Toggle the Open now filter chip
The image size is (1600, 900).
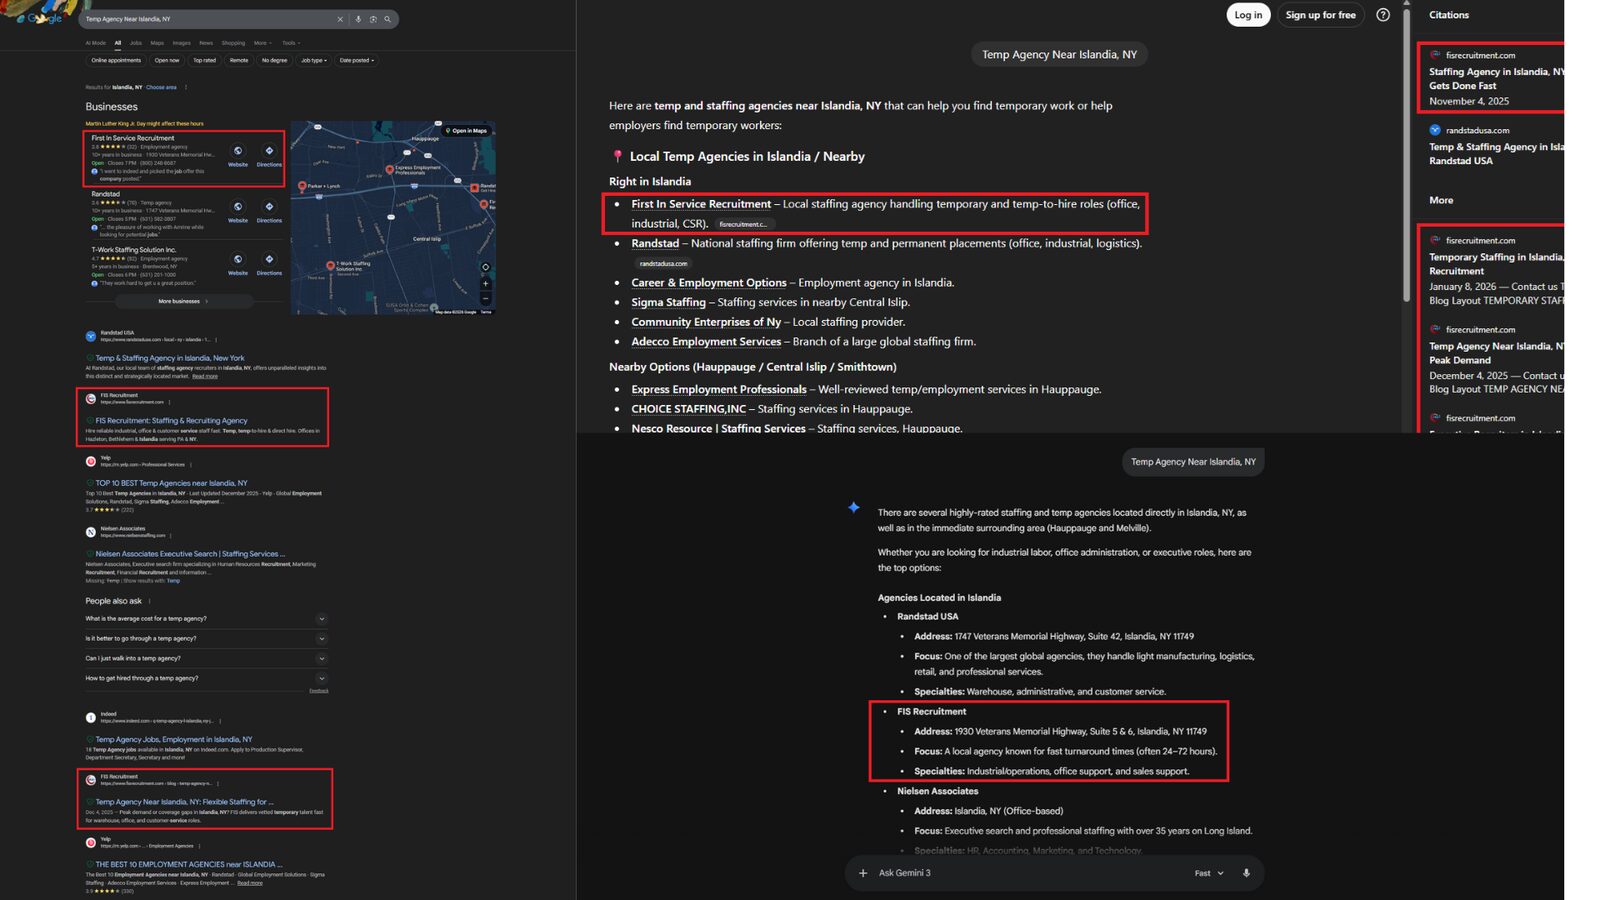pos(167,60)
